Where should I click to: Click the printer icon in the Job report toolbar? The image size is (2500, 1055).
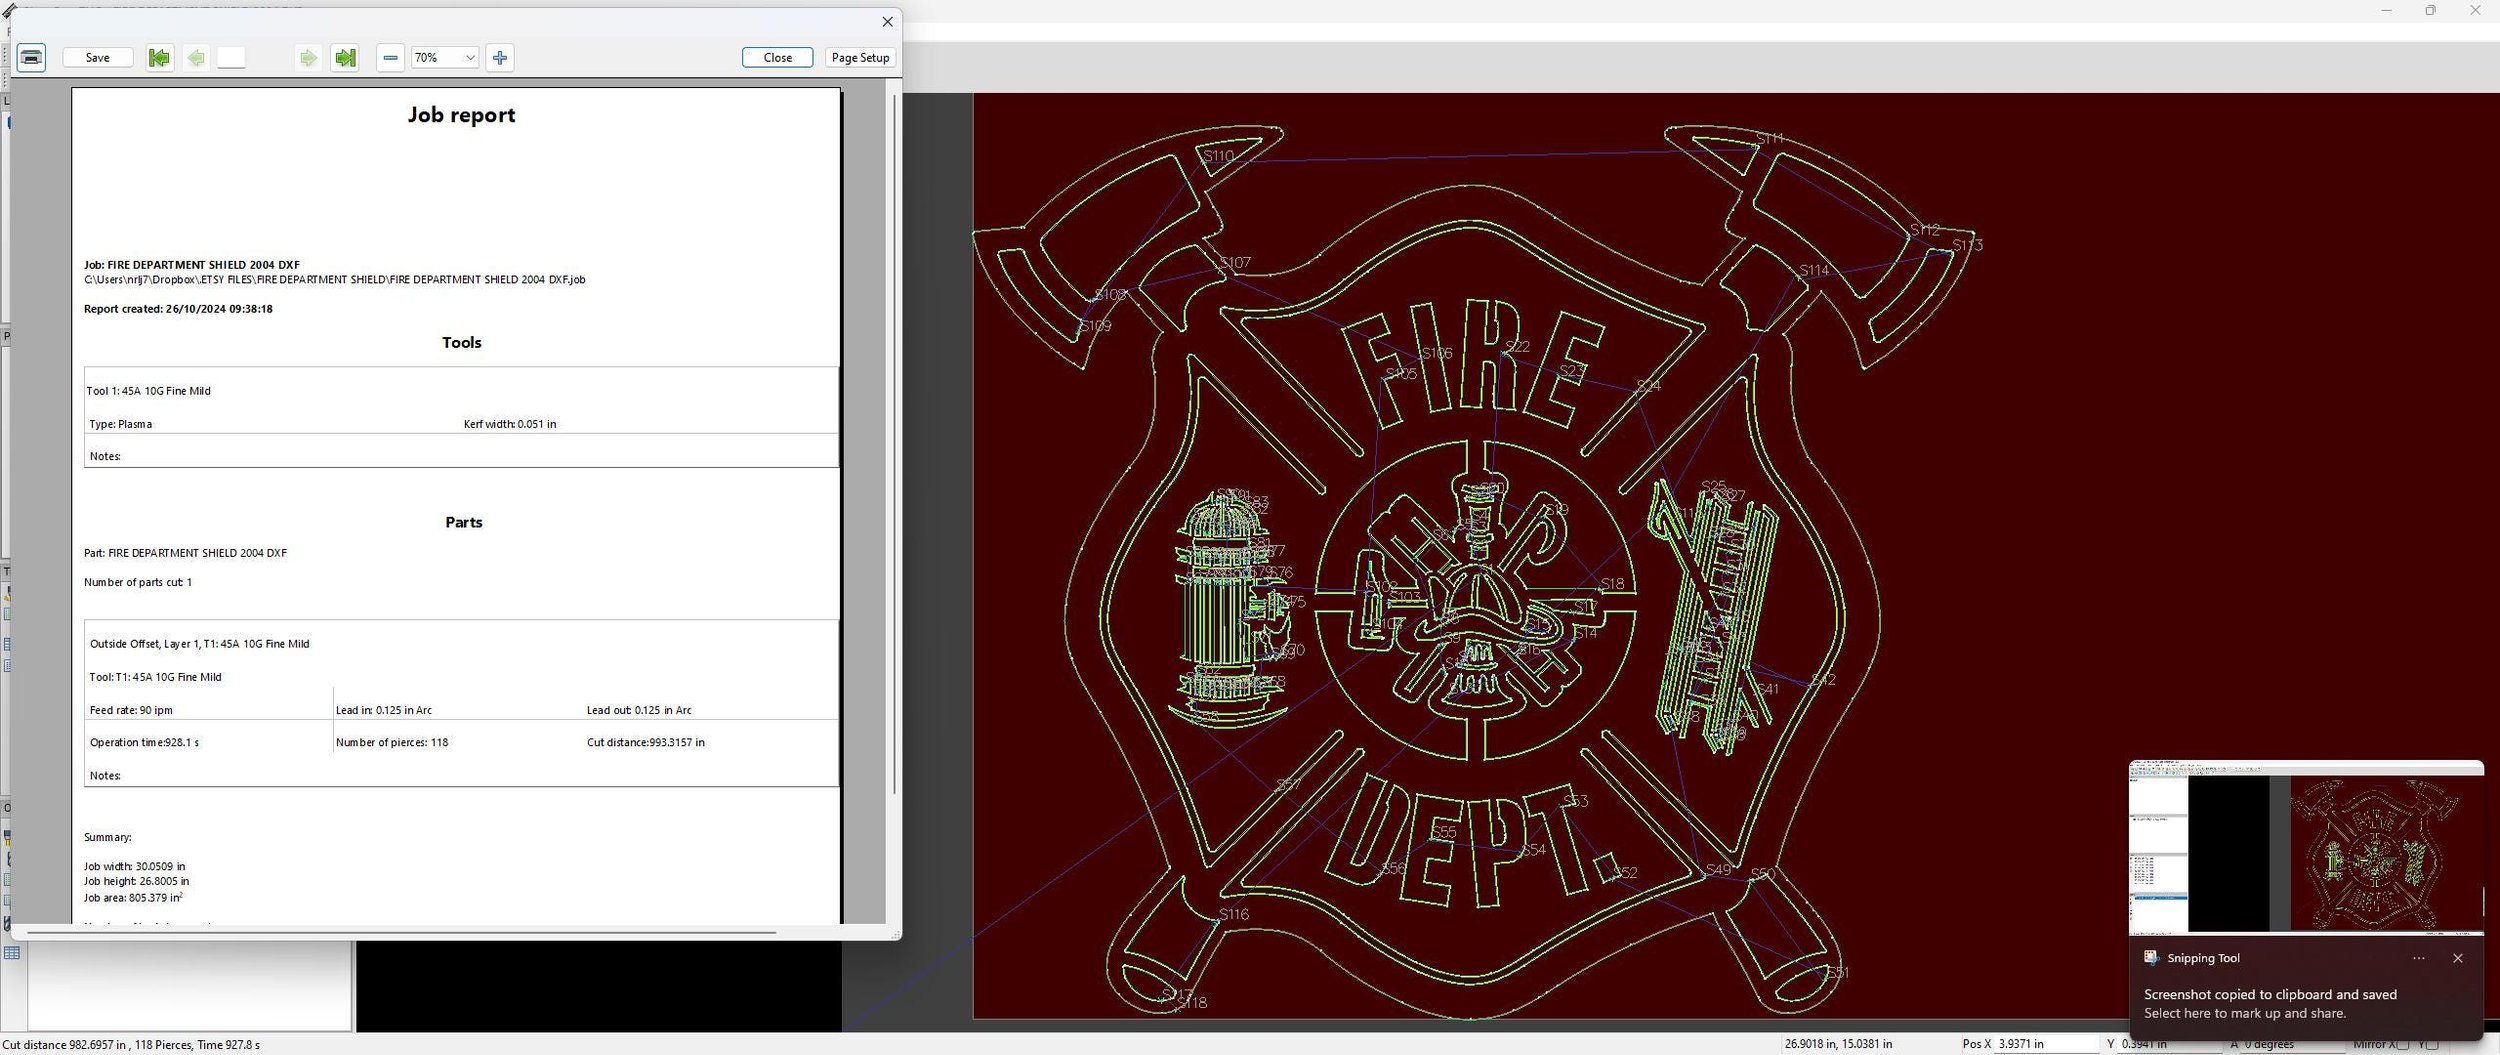(x=31, y=57)
